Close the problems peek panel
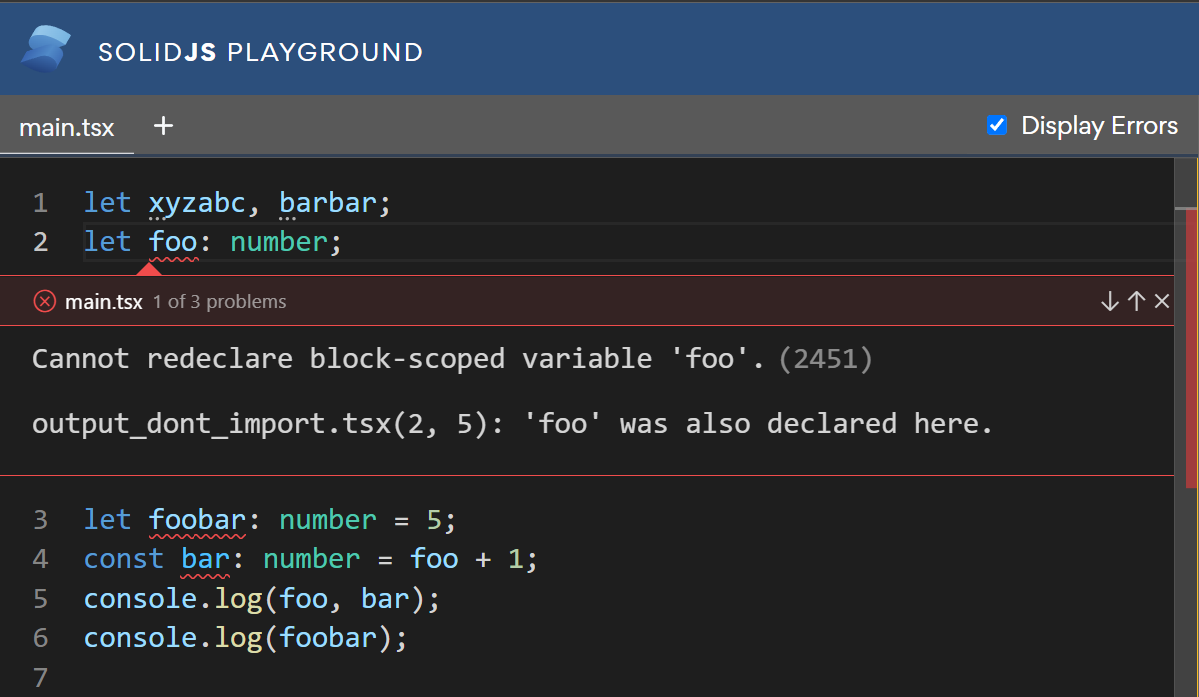The width and height of the screenshot is (1199, 697). [x=1162, y=301]
